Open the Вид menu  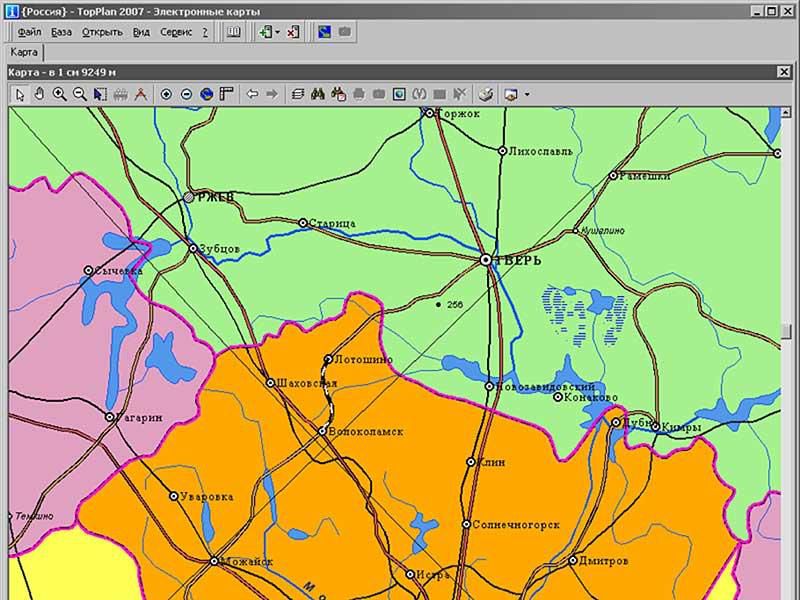click(x=141, y=32)
